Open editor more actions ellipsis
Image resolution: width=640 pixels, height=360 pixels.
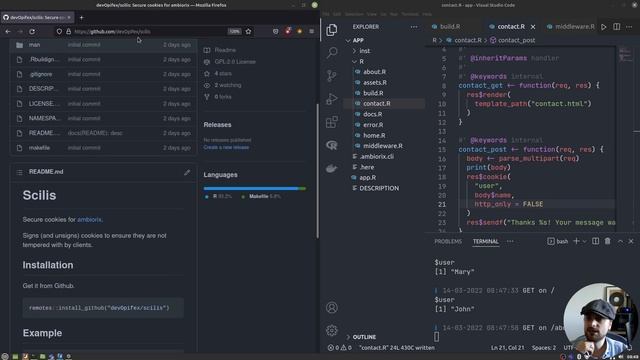[629, 27]
